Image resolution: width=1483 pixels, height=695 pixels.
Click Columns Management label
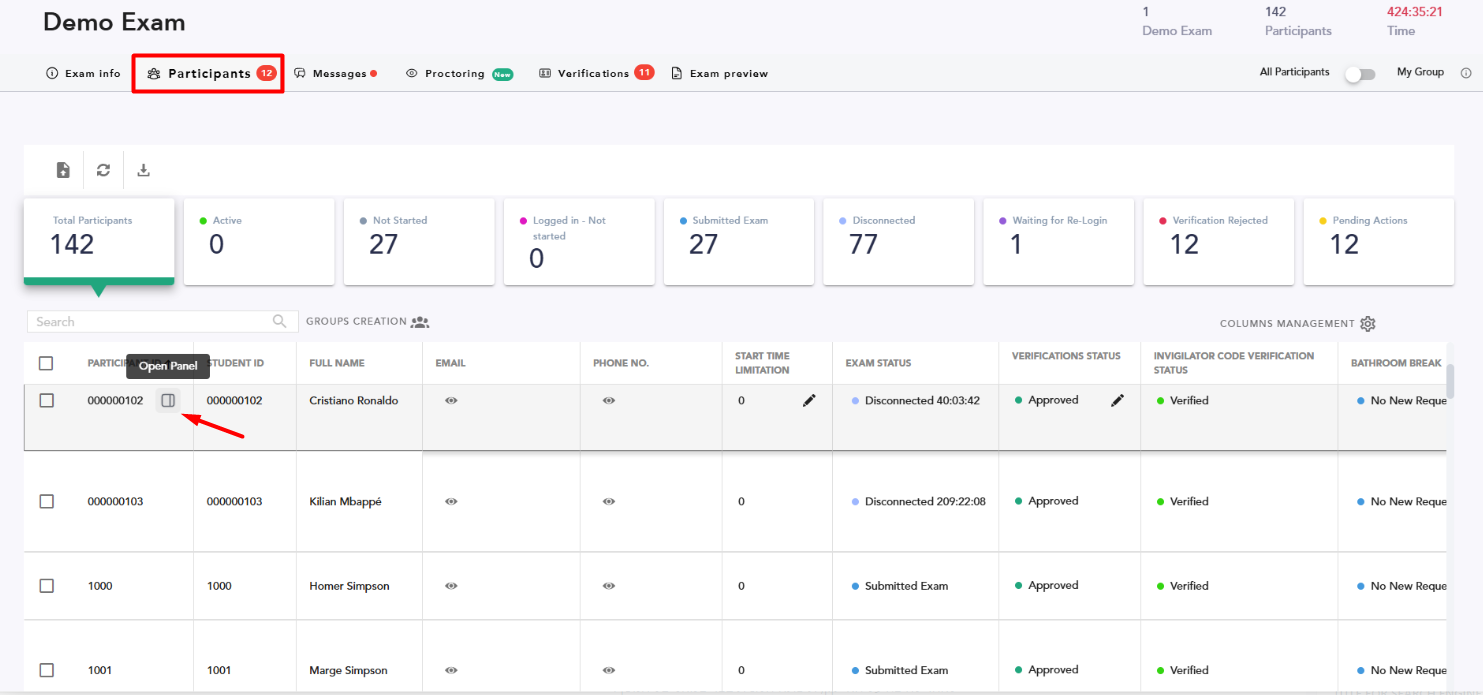(x=1287, y=324)
